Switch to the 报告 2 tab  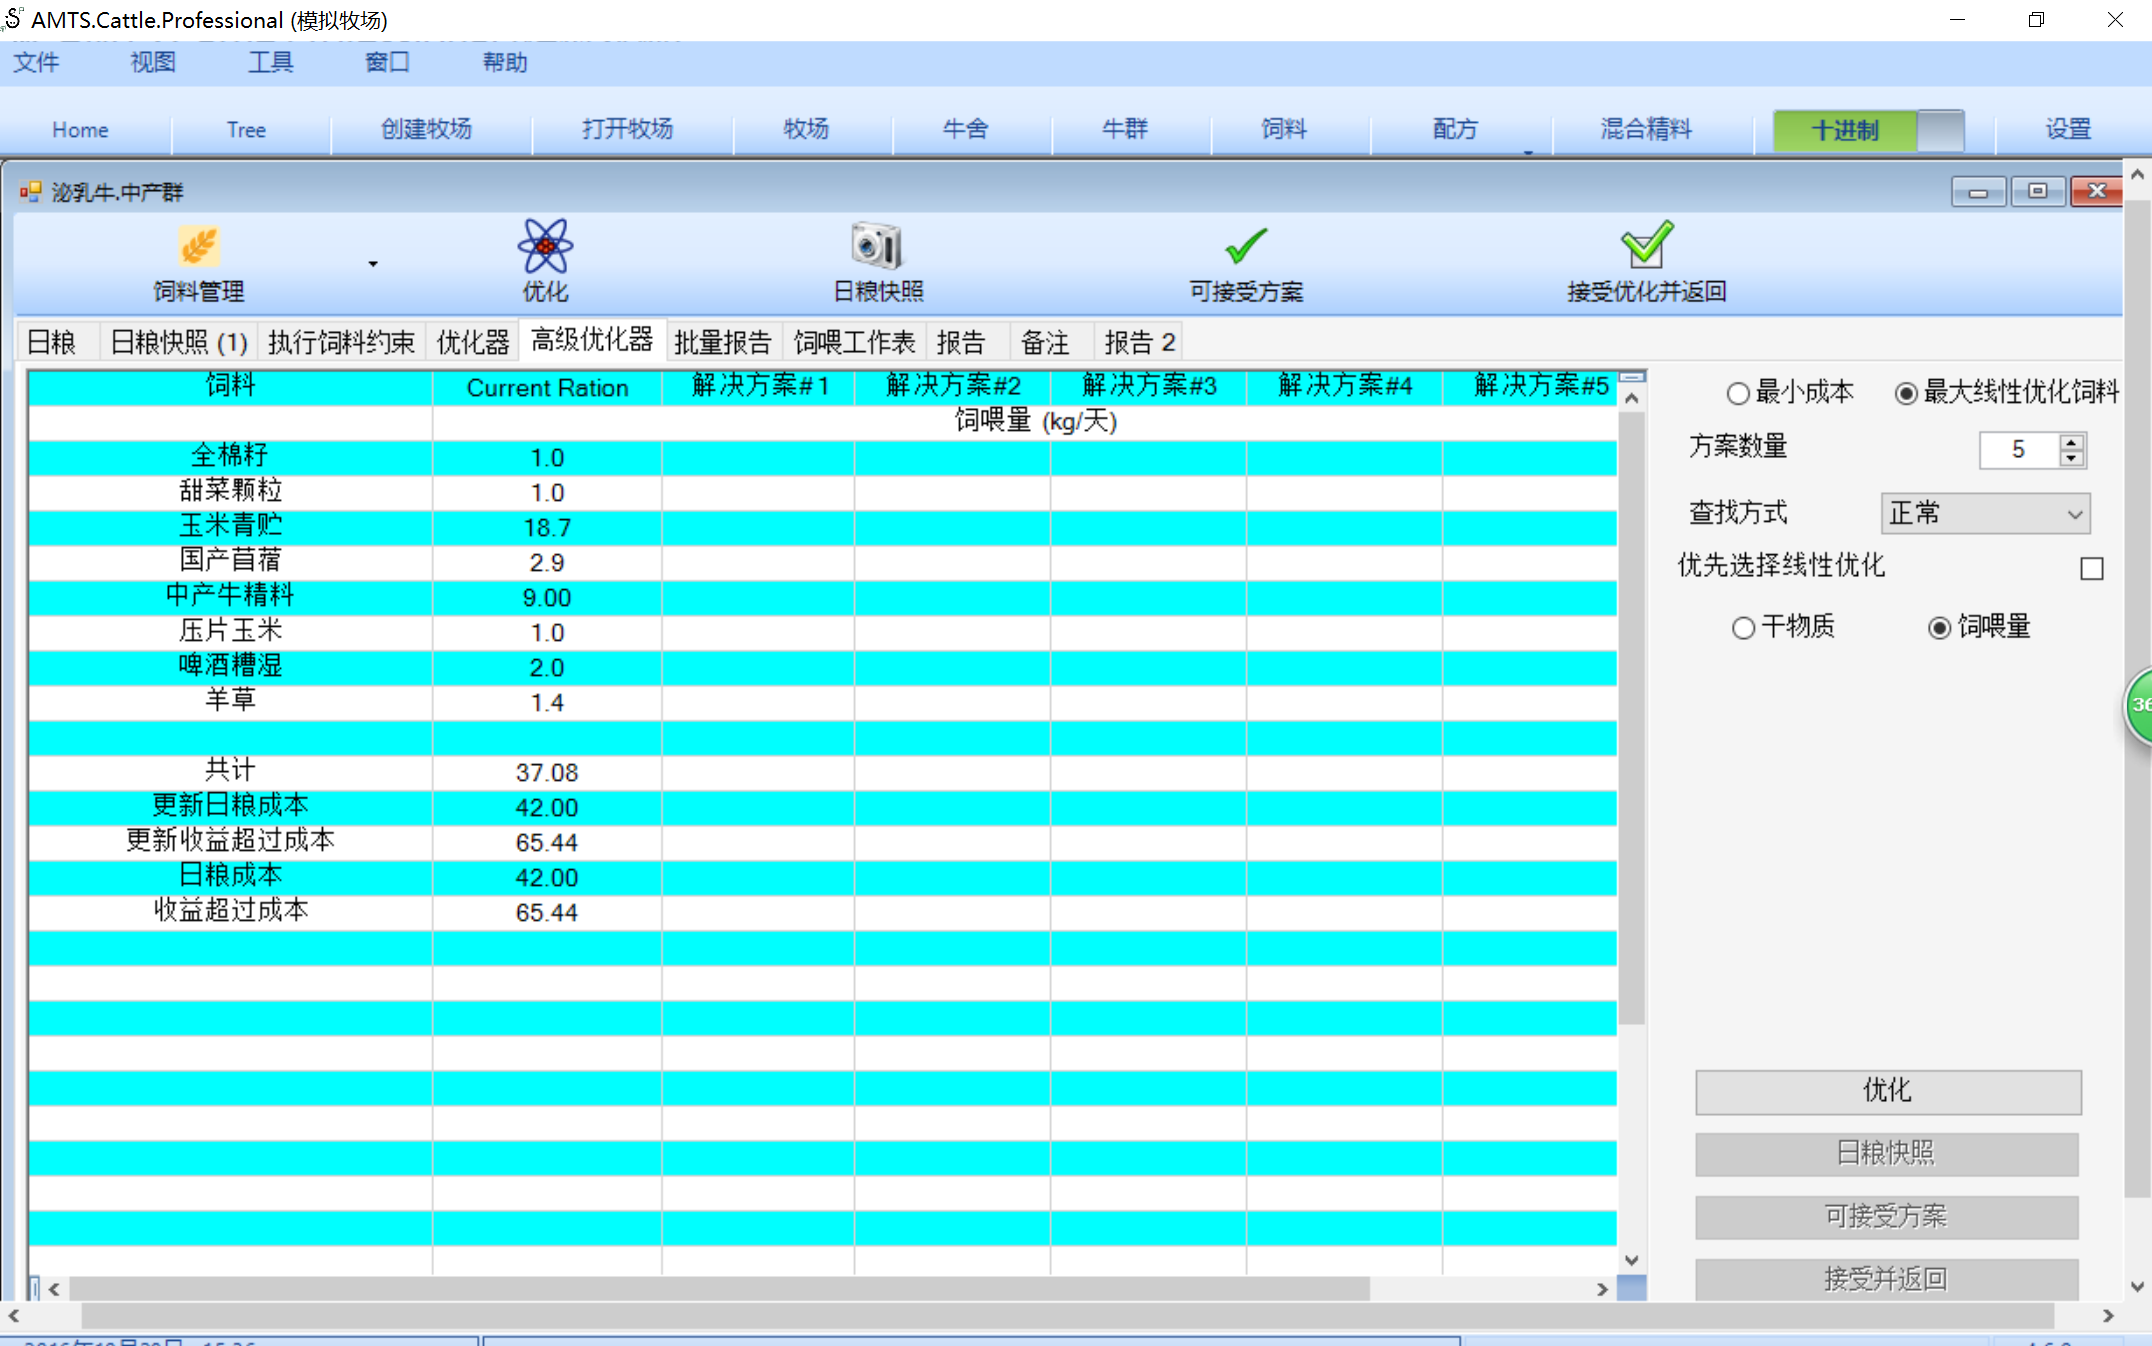tap(1139, 342)
